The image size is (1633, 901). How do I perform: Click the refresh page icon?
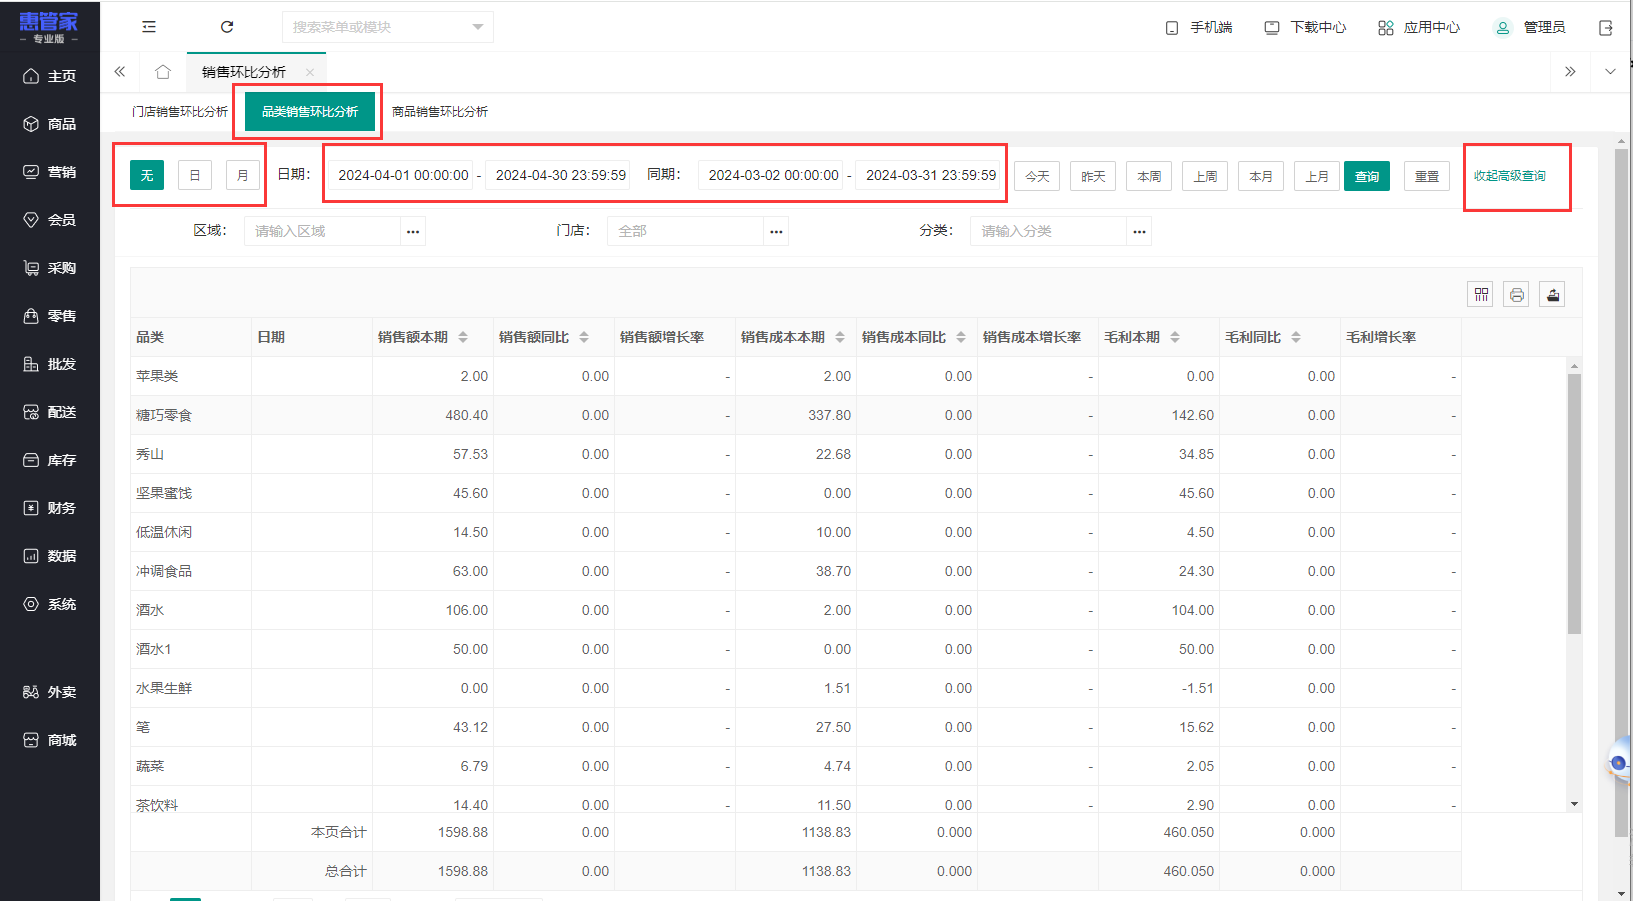[x=227, y=27]
